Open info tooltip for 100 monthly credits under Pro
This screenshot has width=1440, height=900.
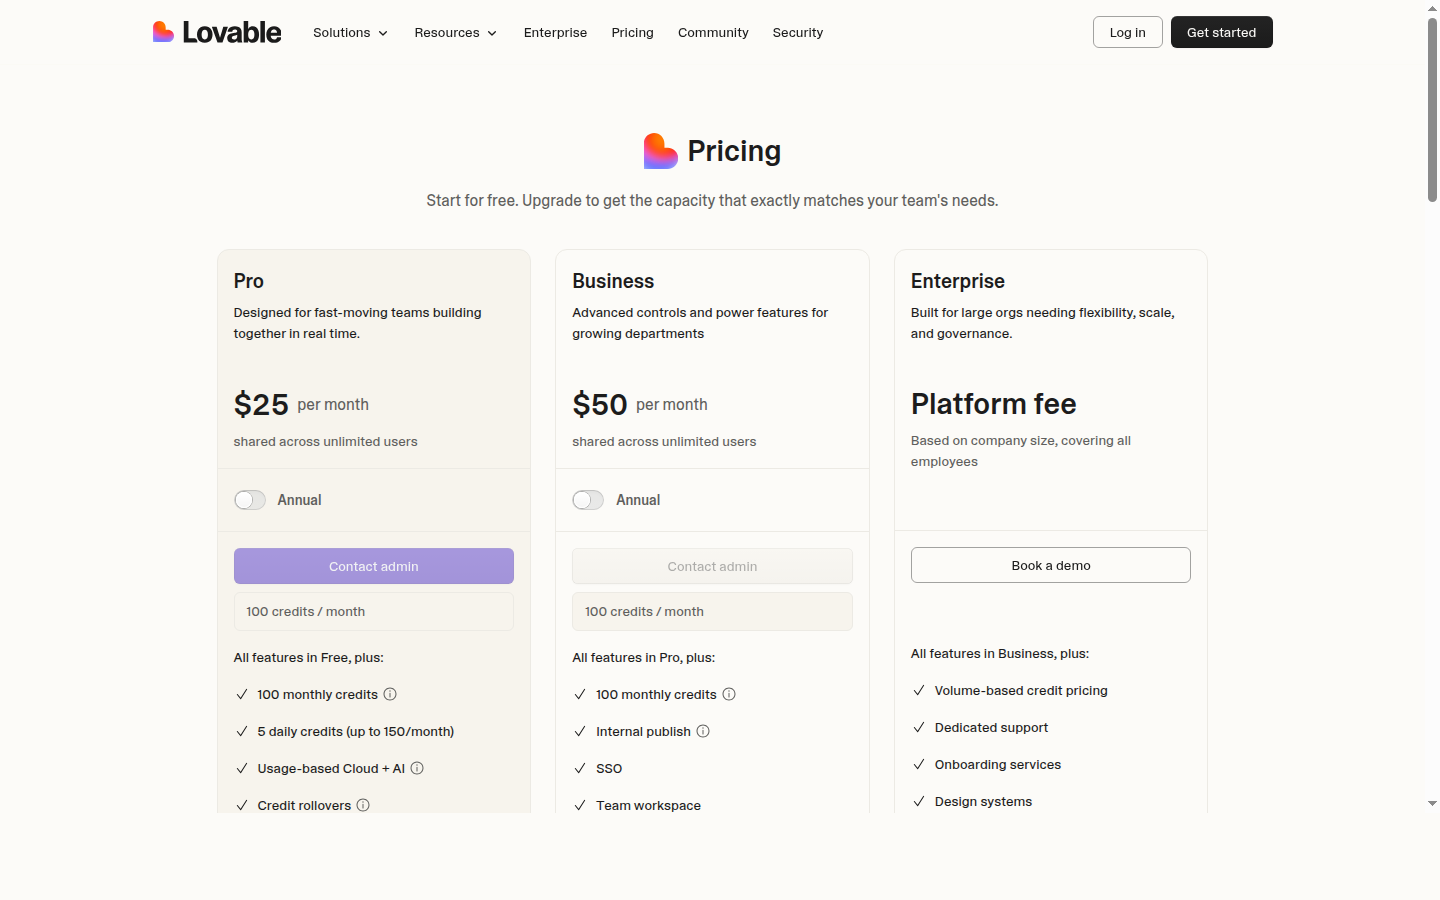click(x=390, y=694)
